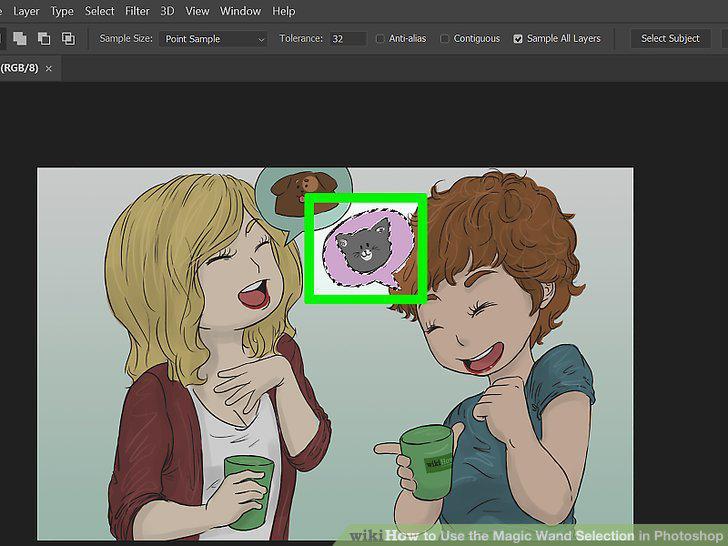The width and height of the screenshot is (728, 546).
Task: Click the Tolerance label
Action: pyautogui.click(x=301, y=39)
